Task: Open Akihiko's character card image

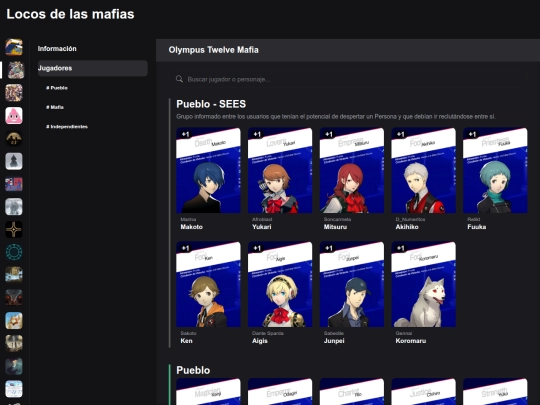Action: [x=423, y=170]
